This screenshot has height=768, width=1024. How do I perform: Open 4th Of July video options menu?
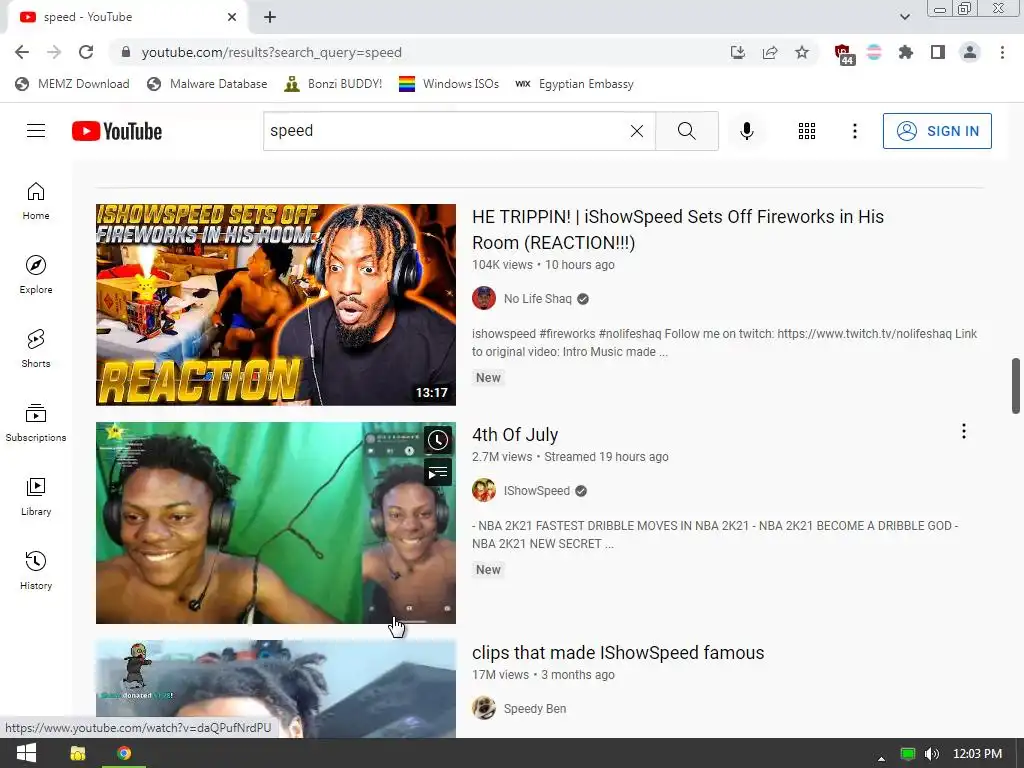tap(963, 431)
